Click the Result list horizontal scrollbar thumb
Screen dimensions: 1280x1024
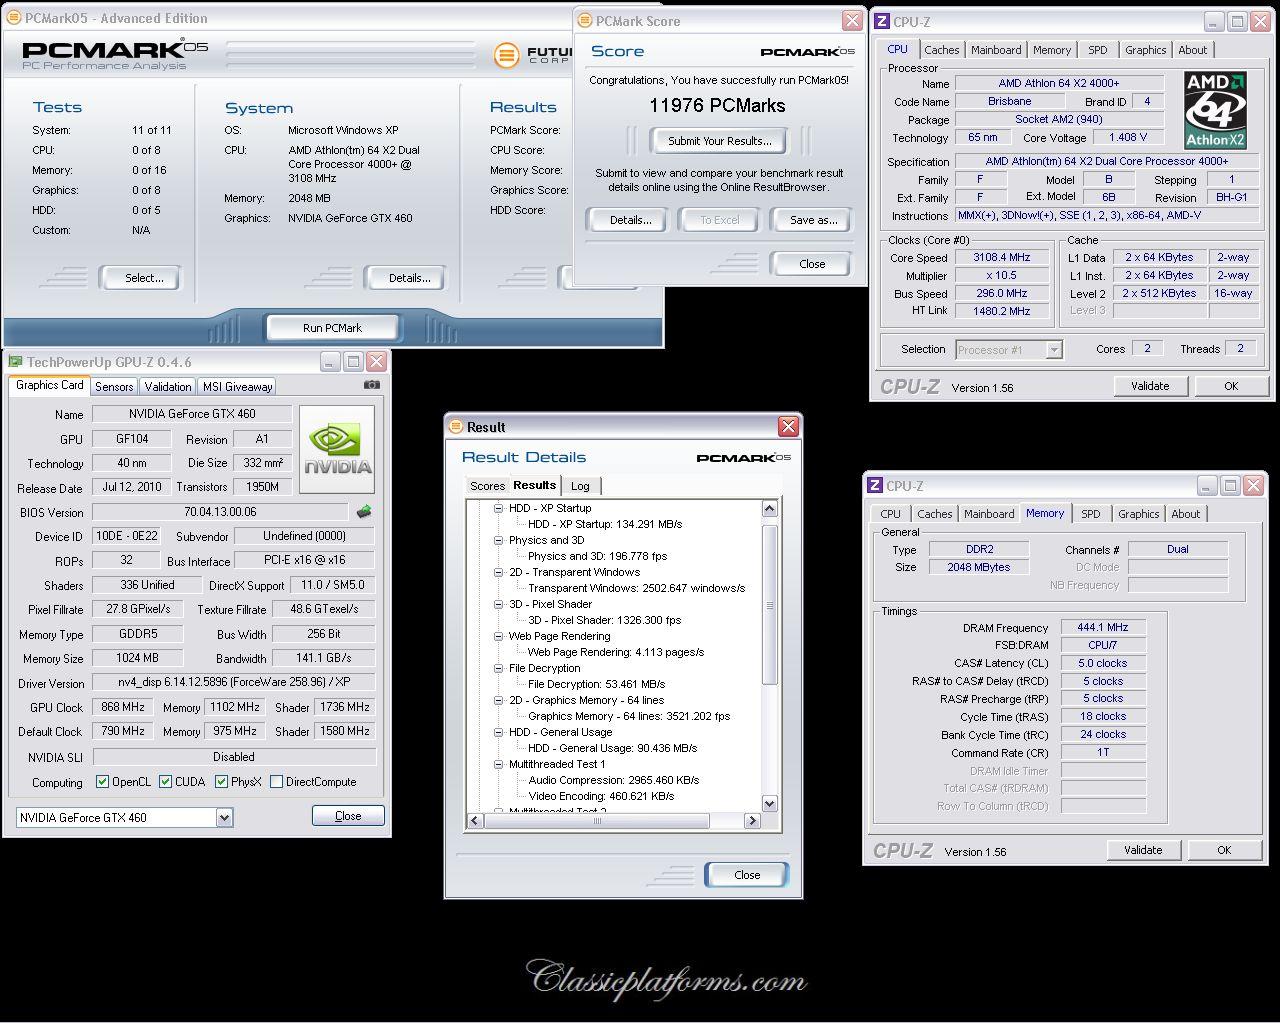(597, 821)
